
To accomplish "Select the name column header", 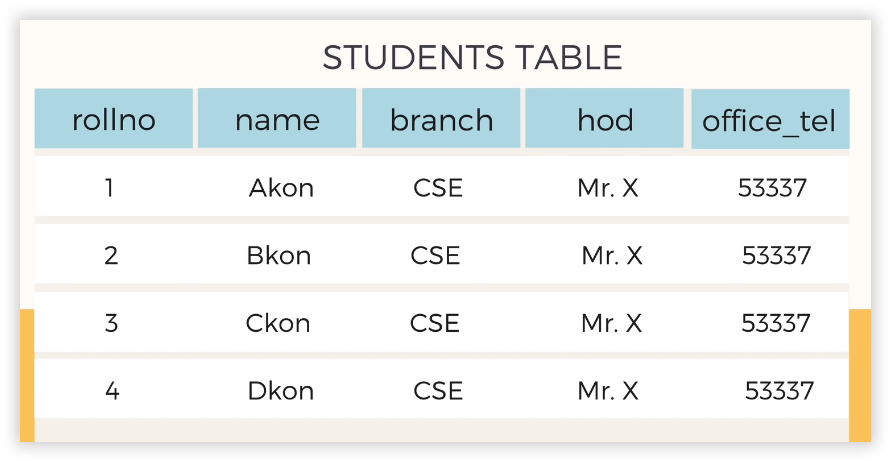I will 277,120.
